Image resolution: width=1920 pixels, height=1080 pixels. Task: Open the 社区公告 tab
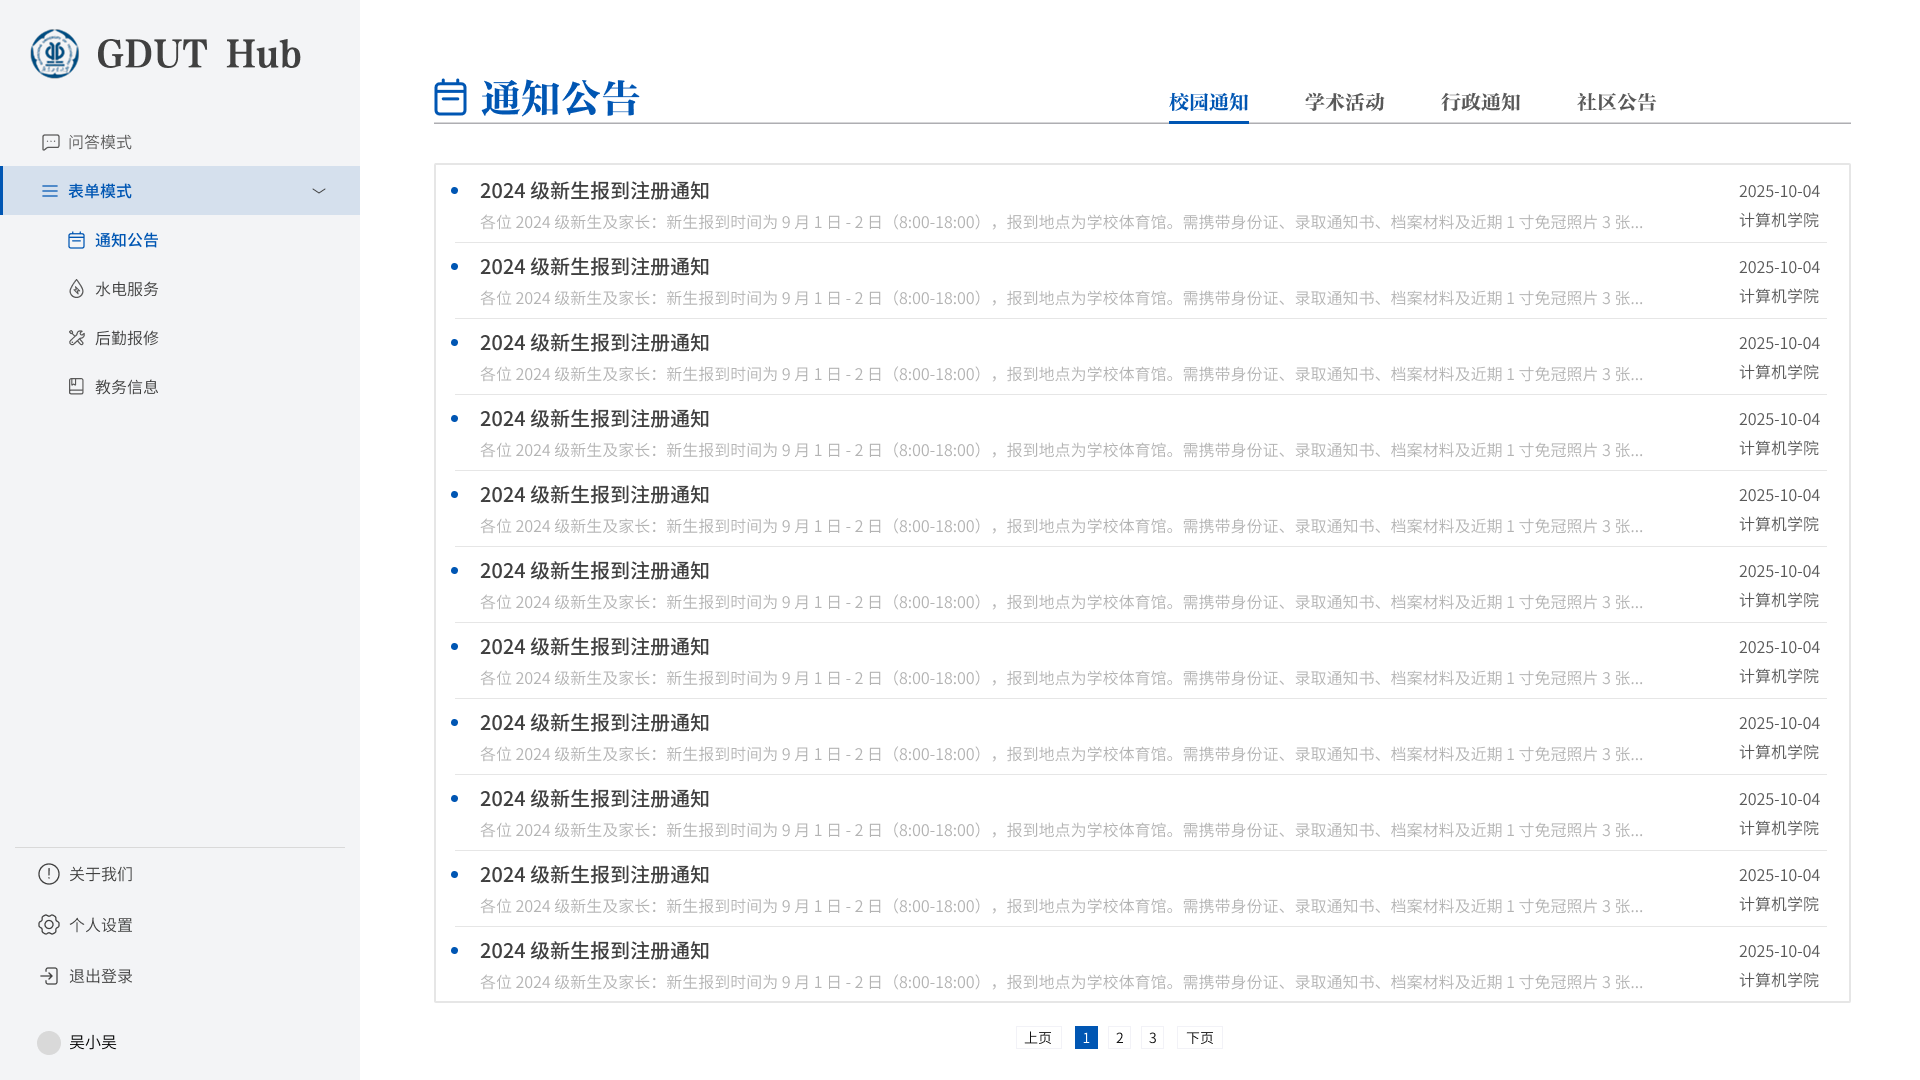(x=1616, y=102)
